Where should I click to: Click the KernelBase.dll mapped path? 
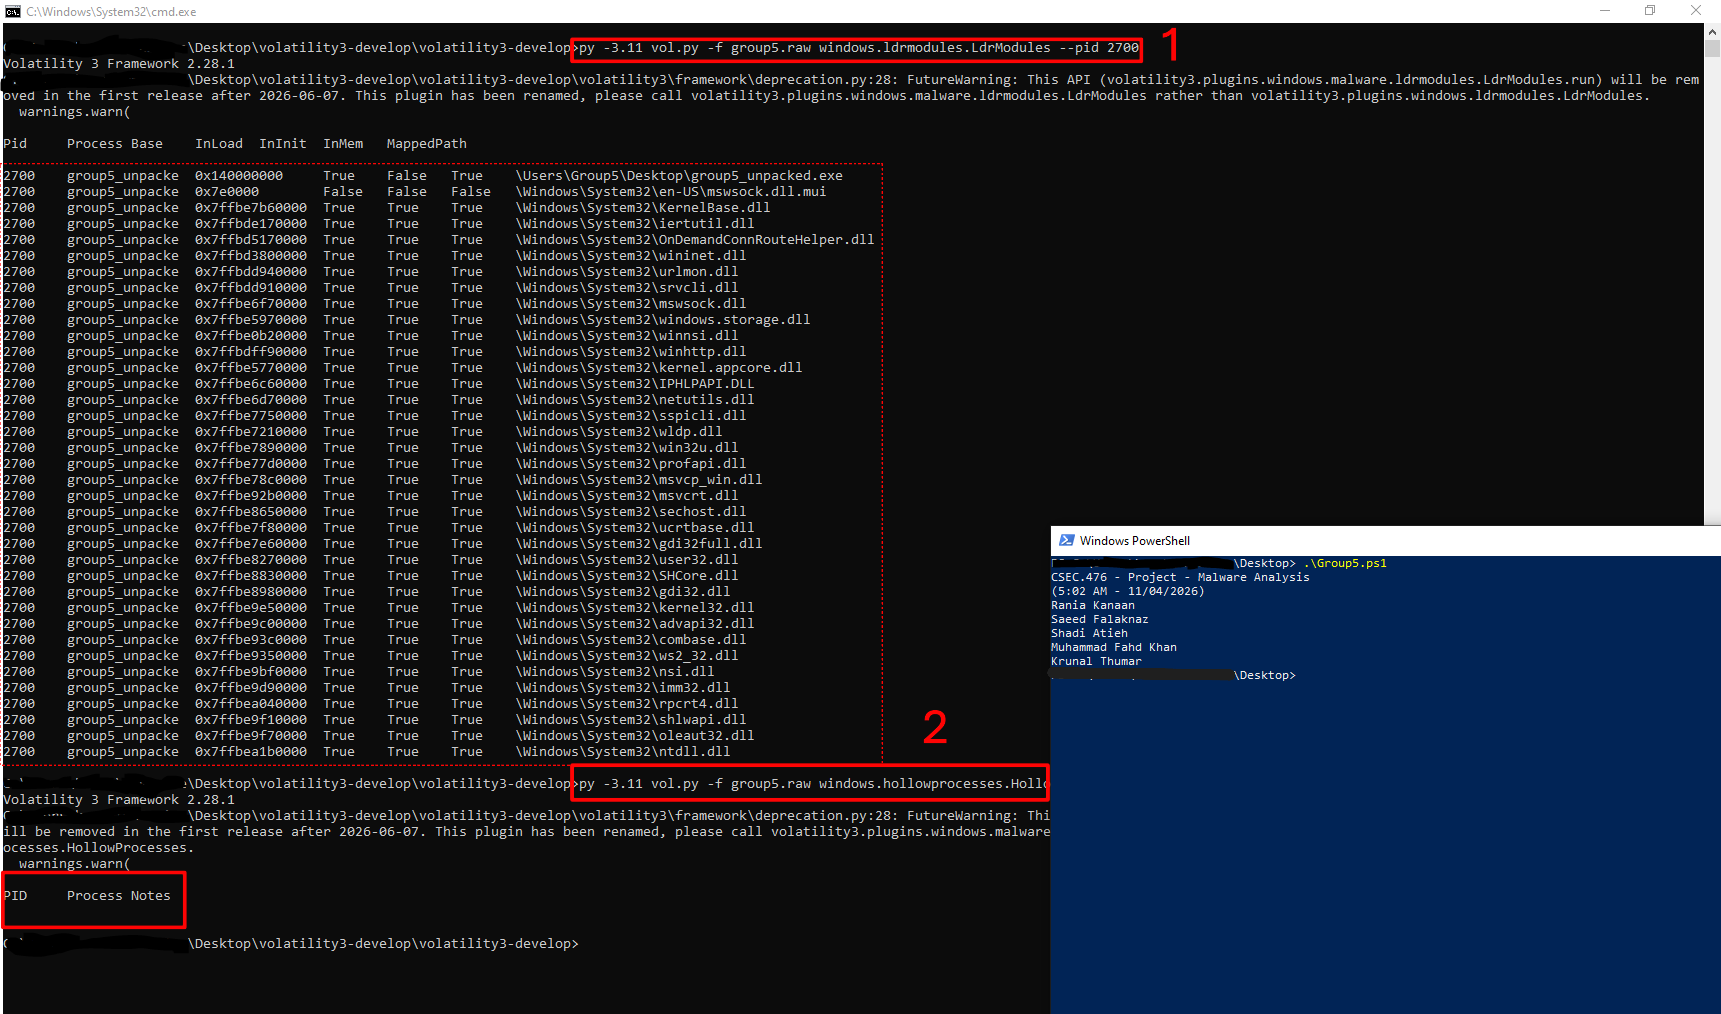643,208
